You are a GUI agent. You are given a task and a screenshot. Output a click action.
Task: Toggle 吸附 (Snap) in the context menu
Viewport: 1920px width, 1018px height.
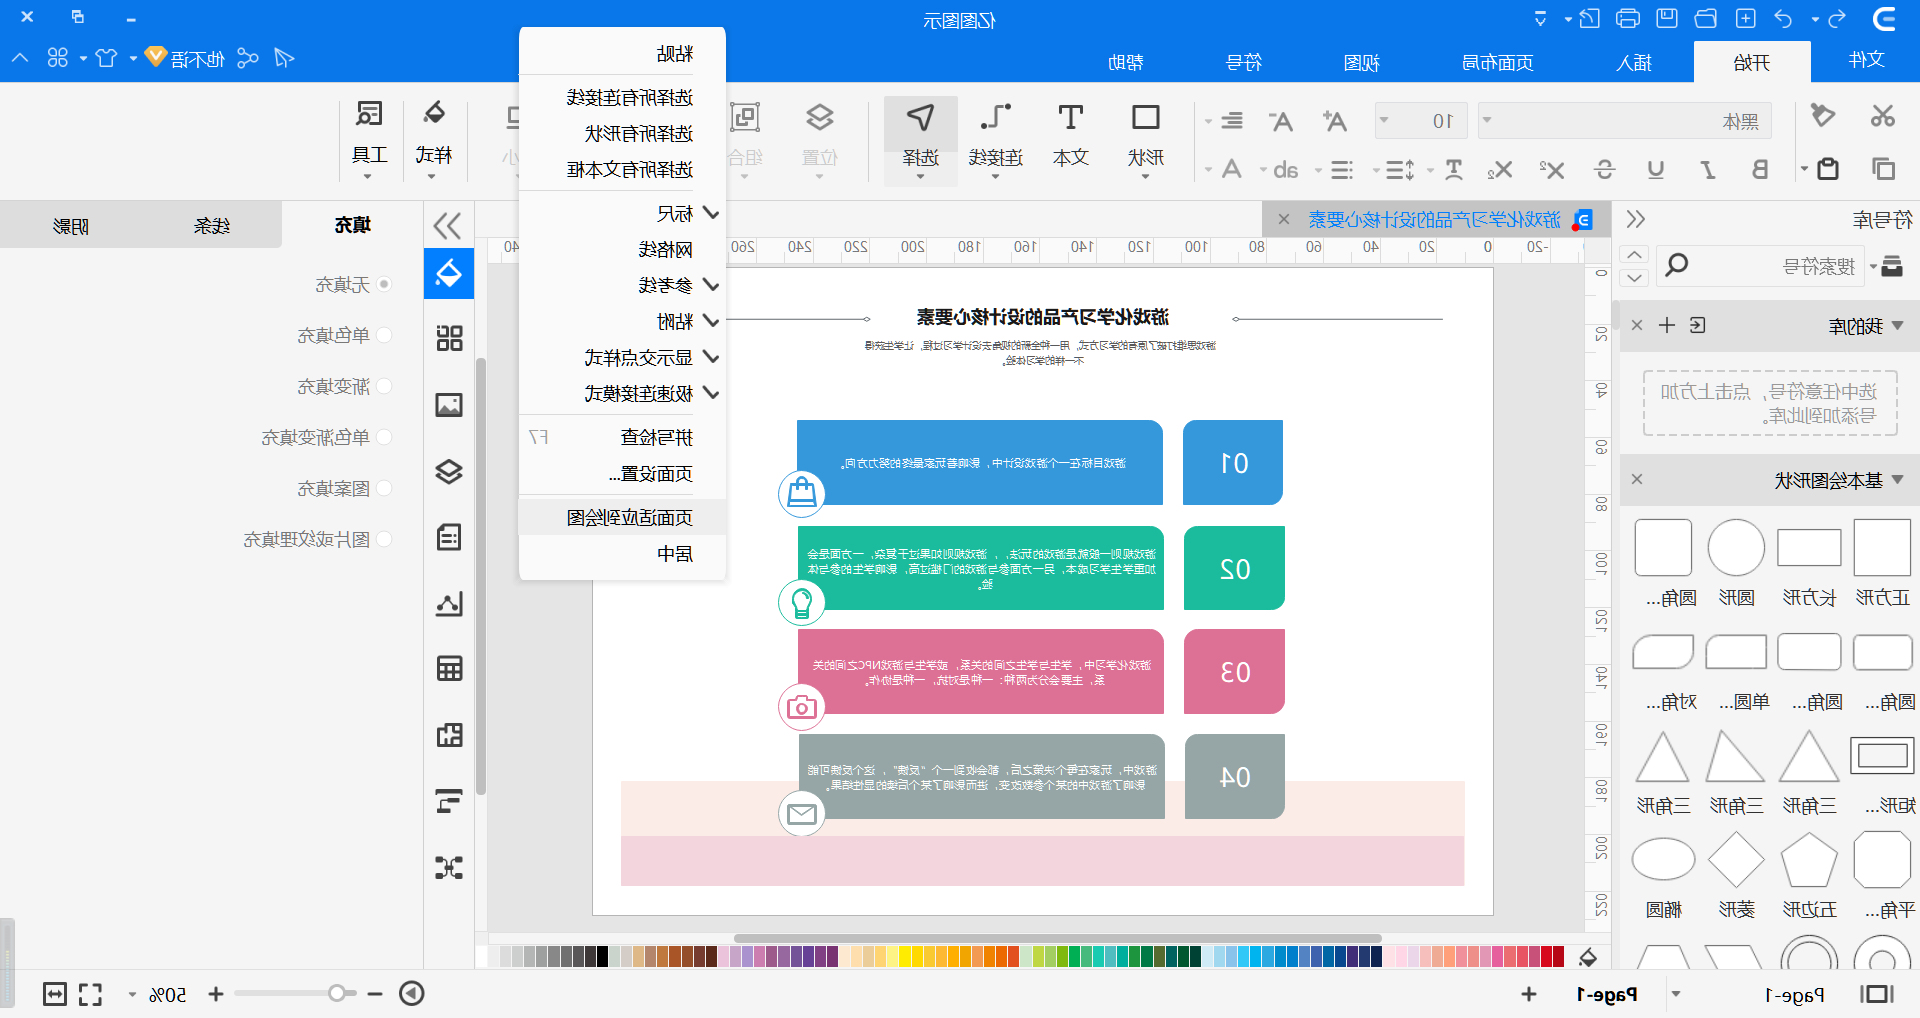pos(622,321)
